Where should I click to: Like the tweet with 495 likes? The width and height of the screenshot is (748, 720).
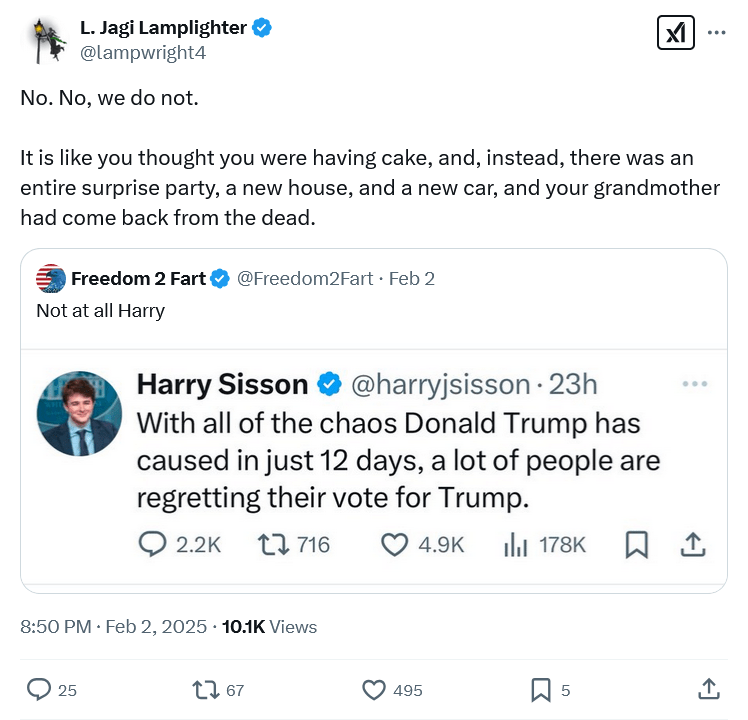coord(373,689)
